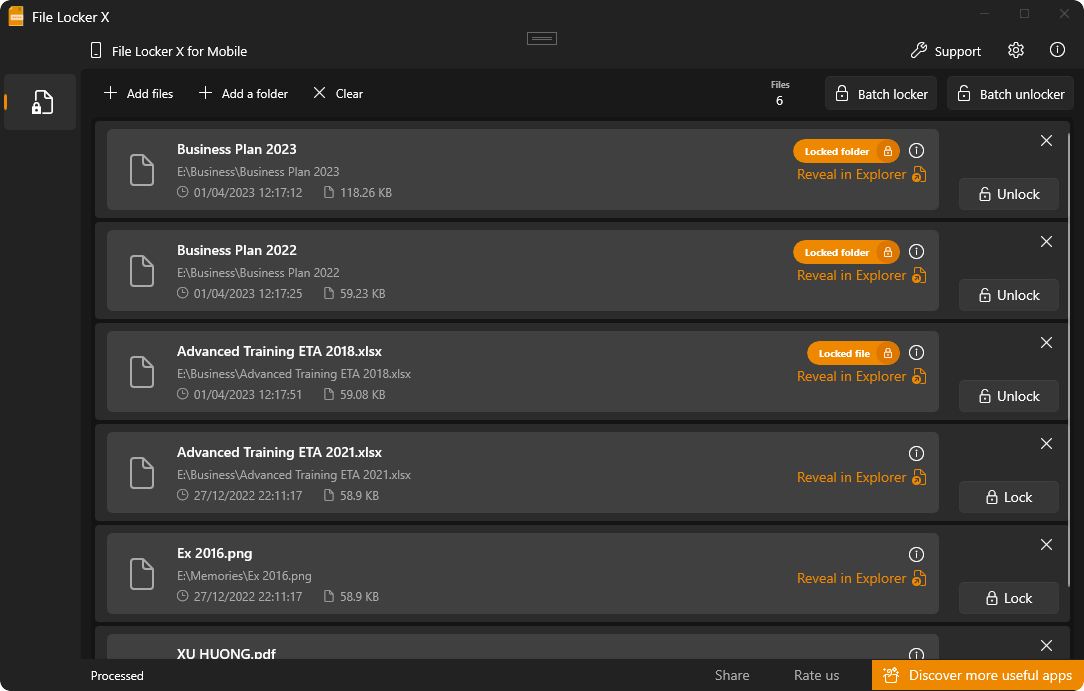Screen dimensions: 1084x691
Task: Click Locked folder badge for Business Plan 2022
Action: 846,252
